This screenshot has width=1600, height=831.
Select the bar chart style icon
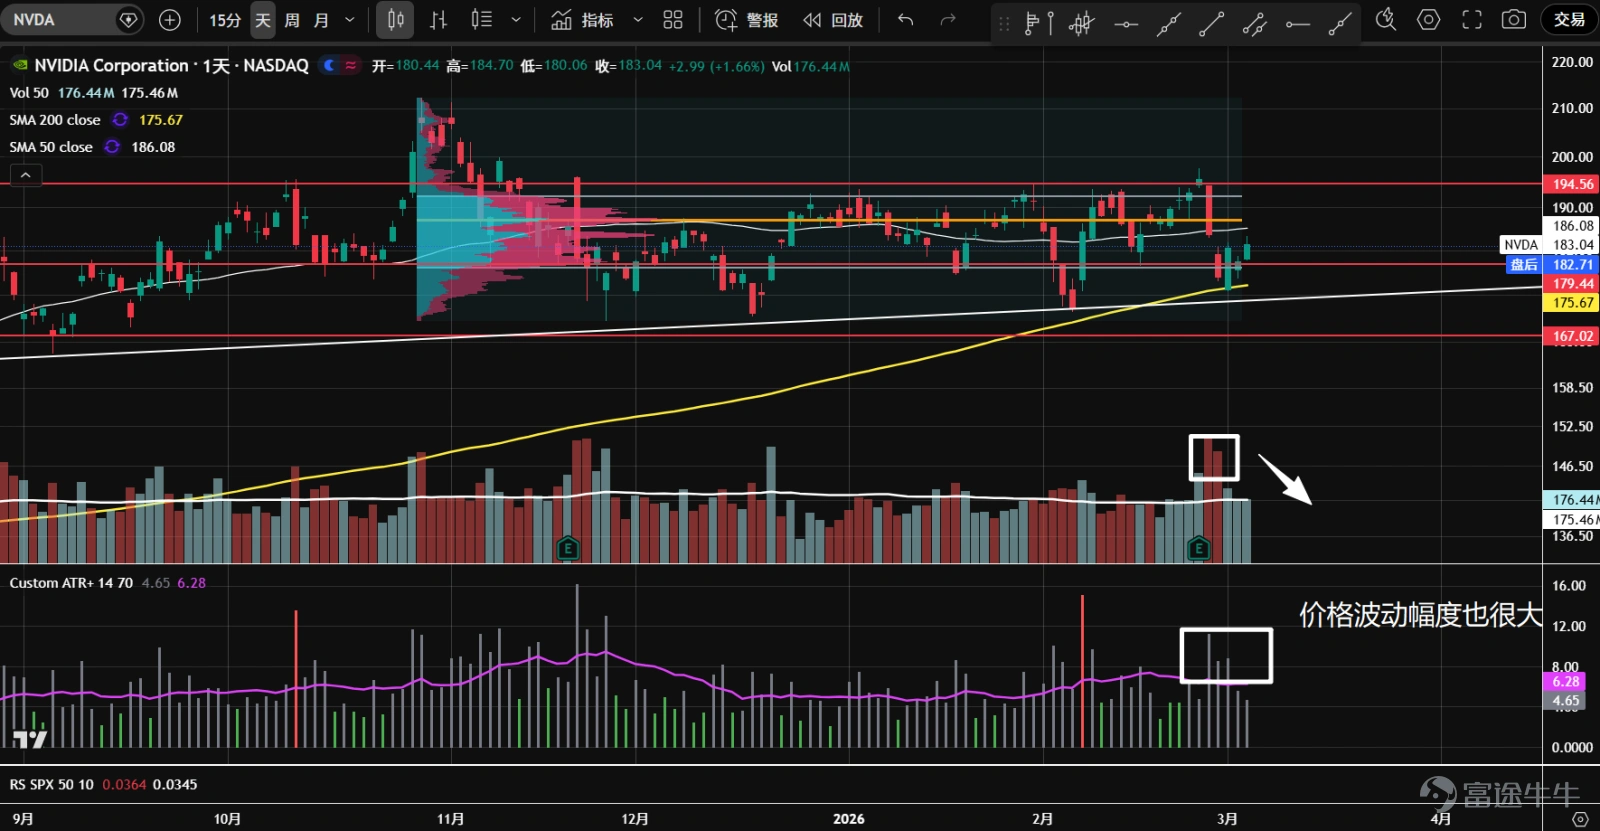[x=438, y=20]
